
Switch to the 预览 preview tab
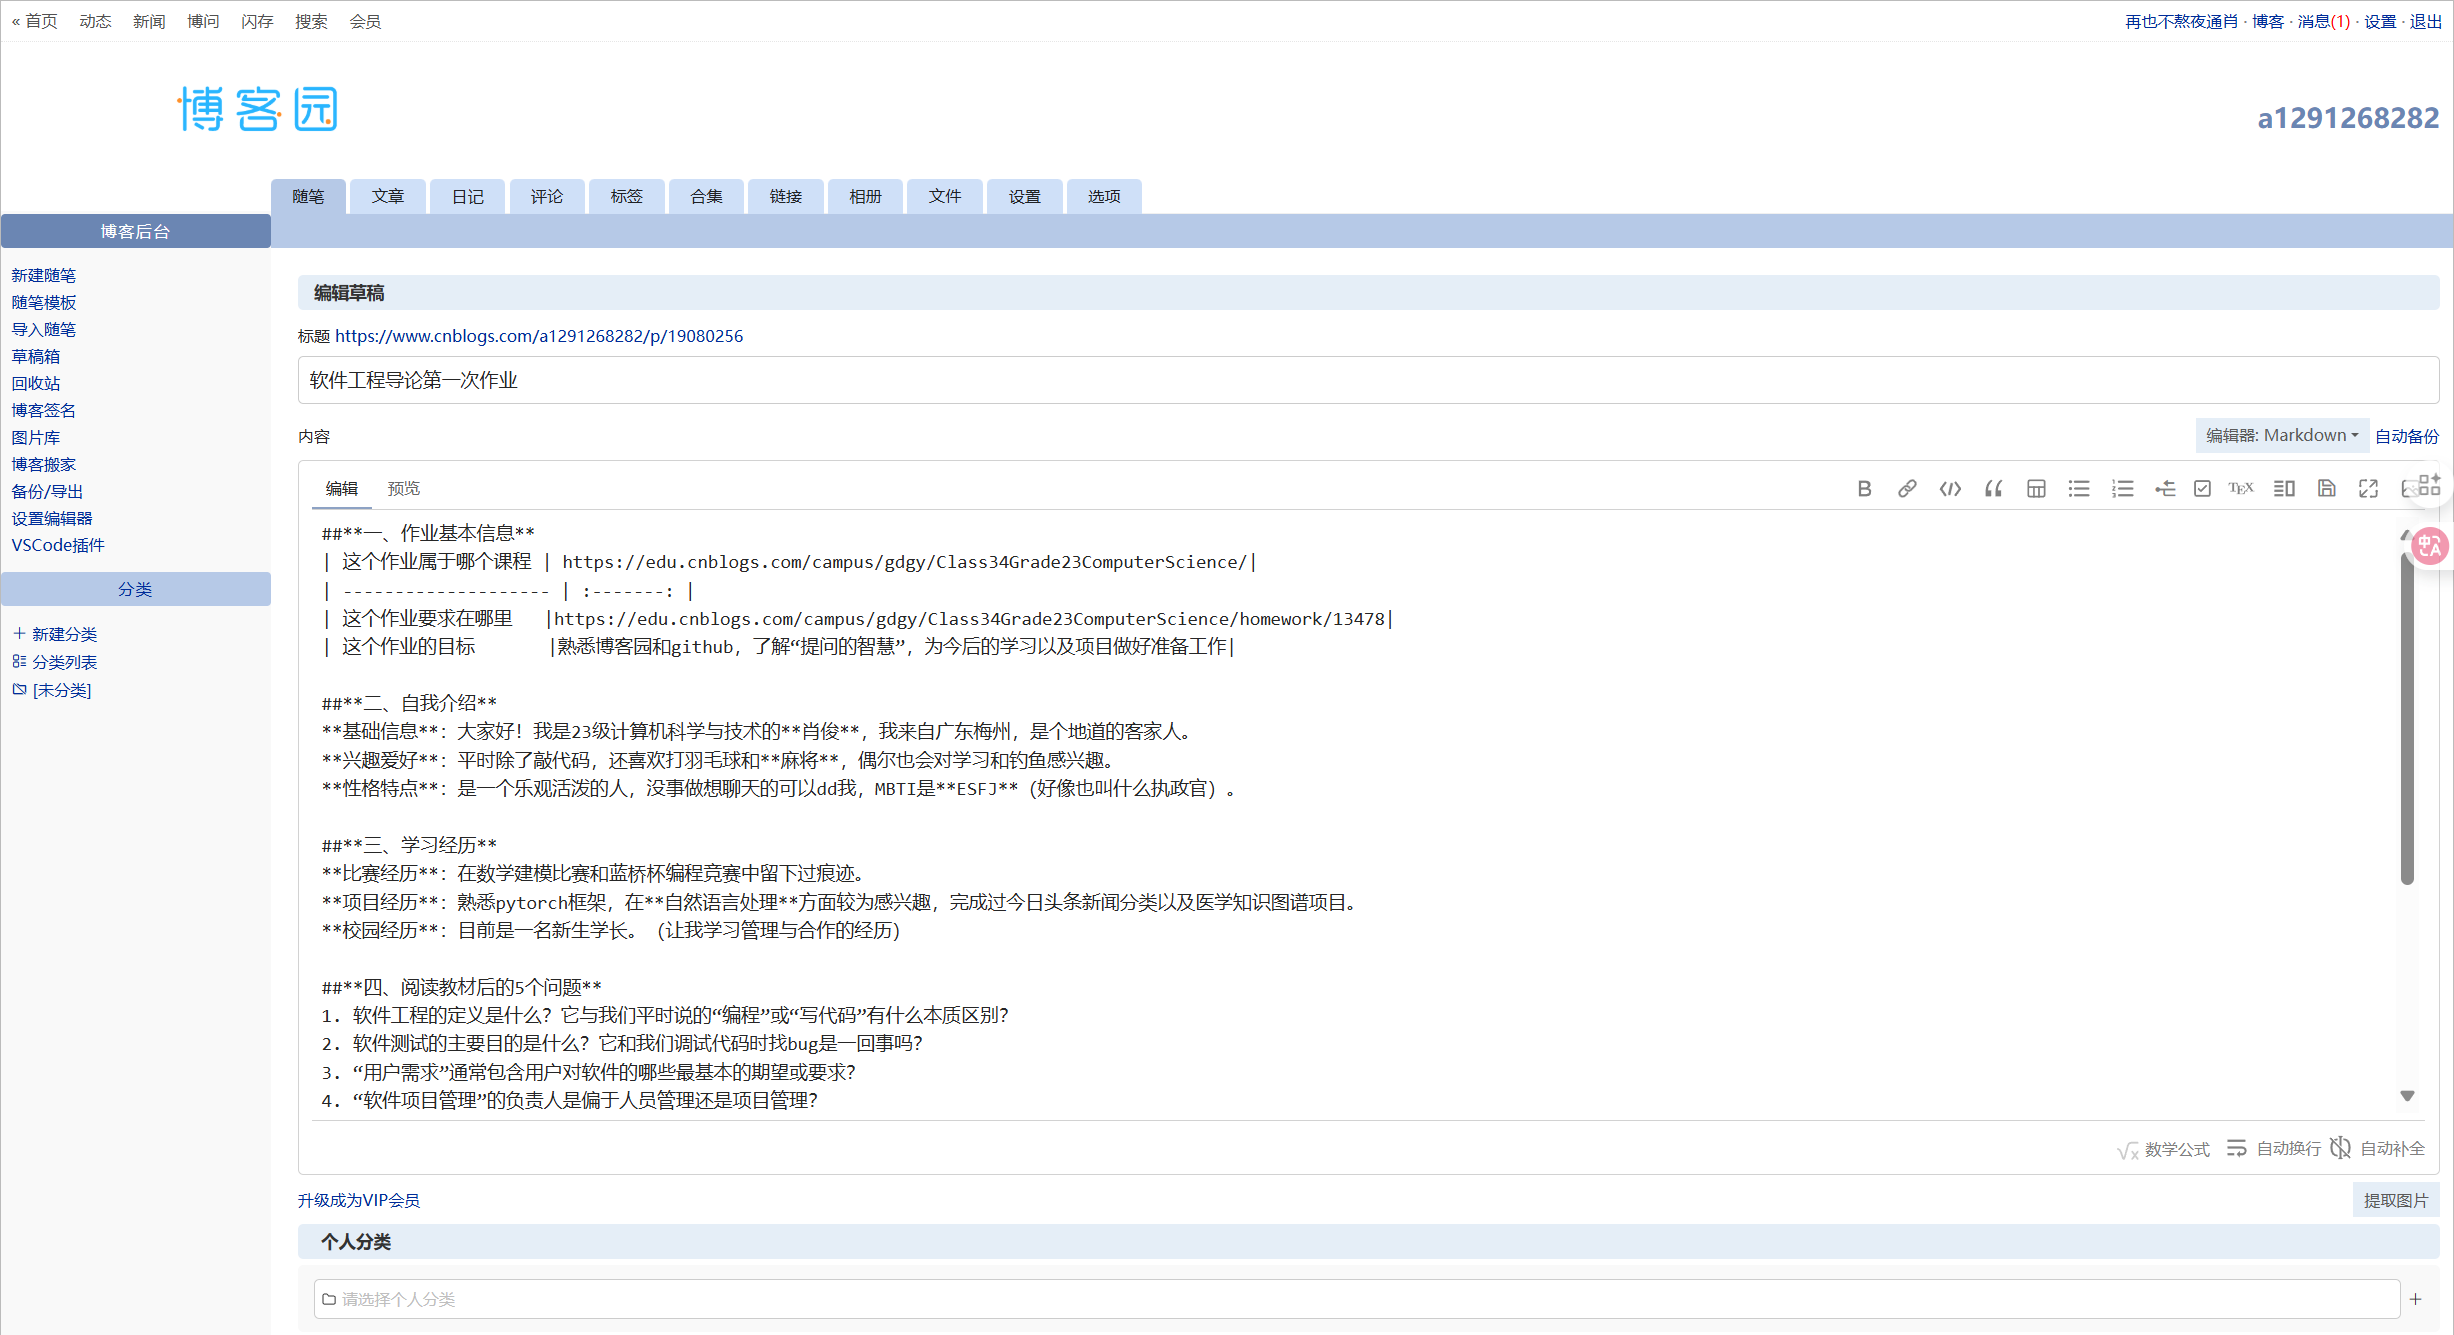point(404,489)
